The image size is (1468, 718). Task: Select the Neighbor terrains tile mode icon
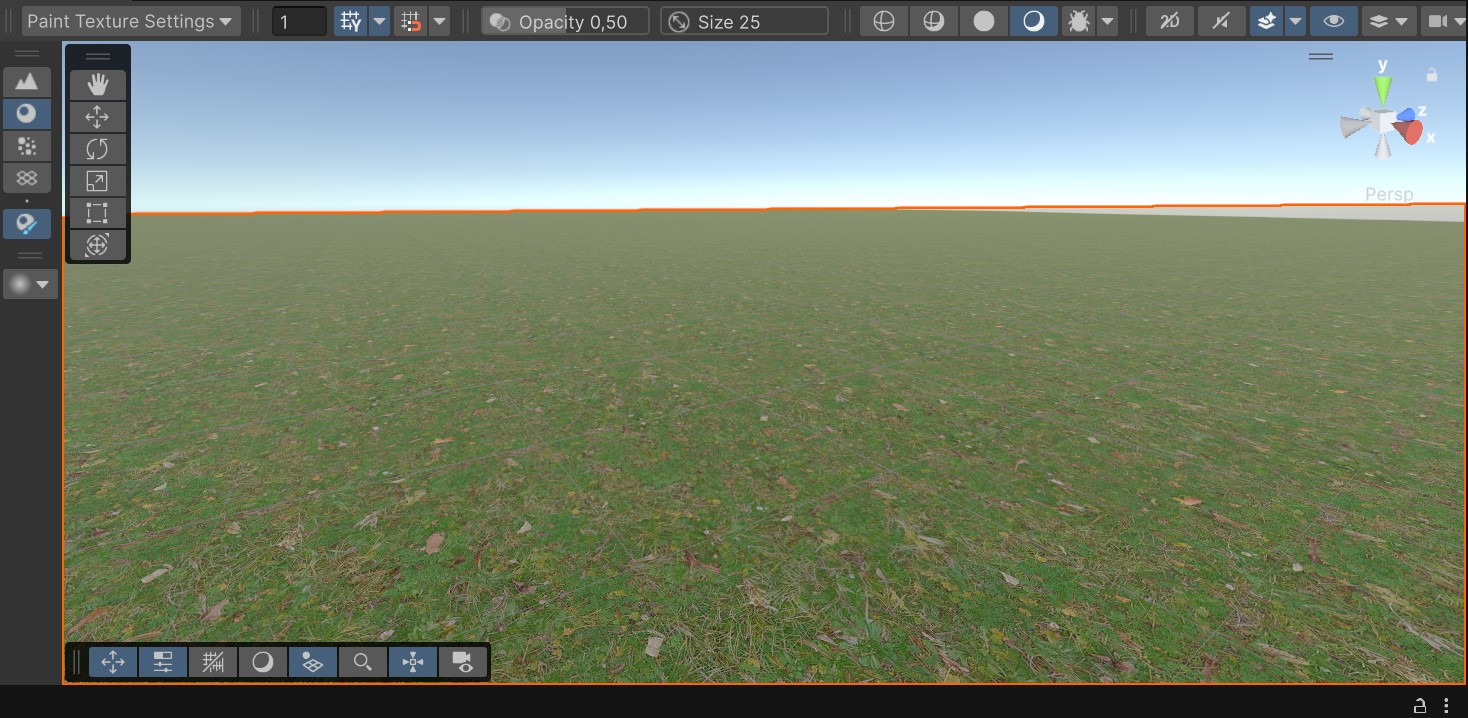coord(27,178)
